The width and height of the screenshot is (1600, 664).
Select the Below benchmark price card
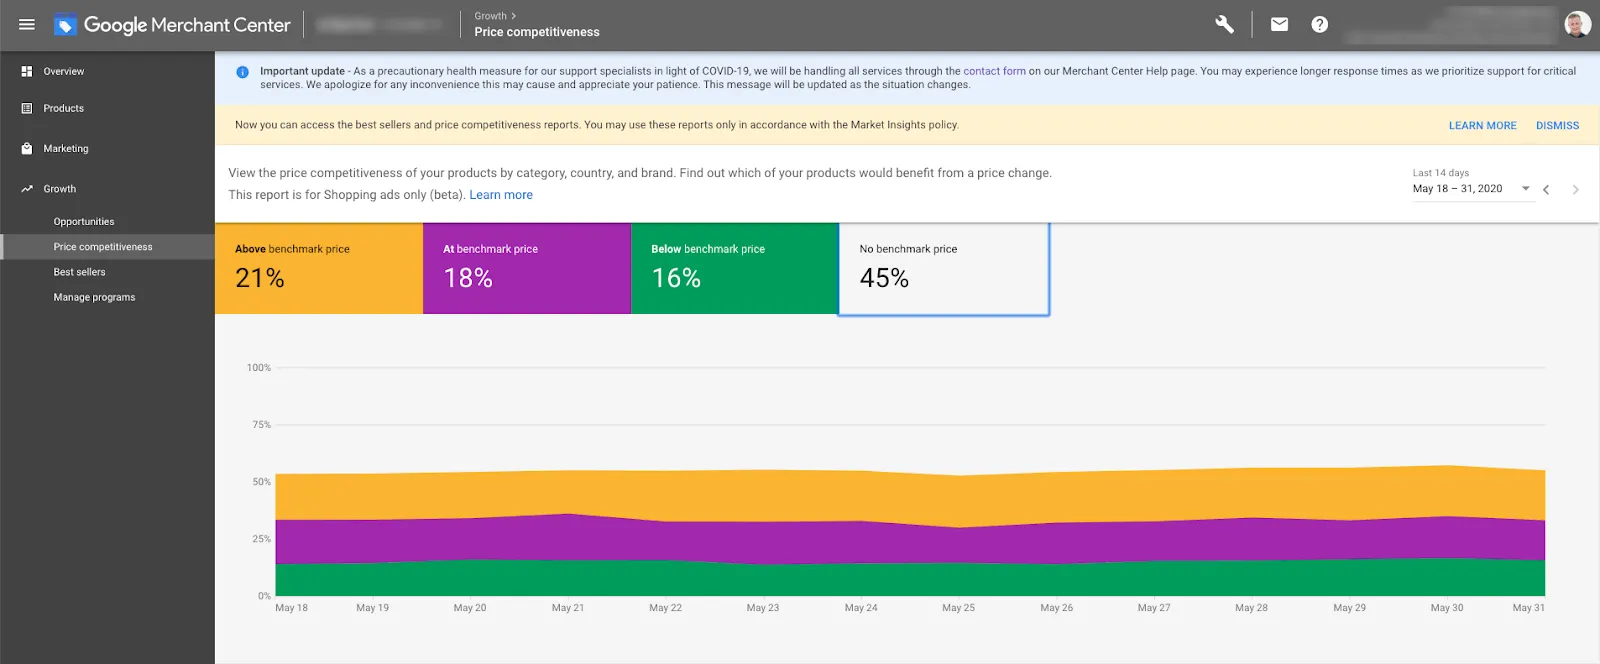tap(735, 268)
